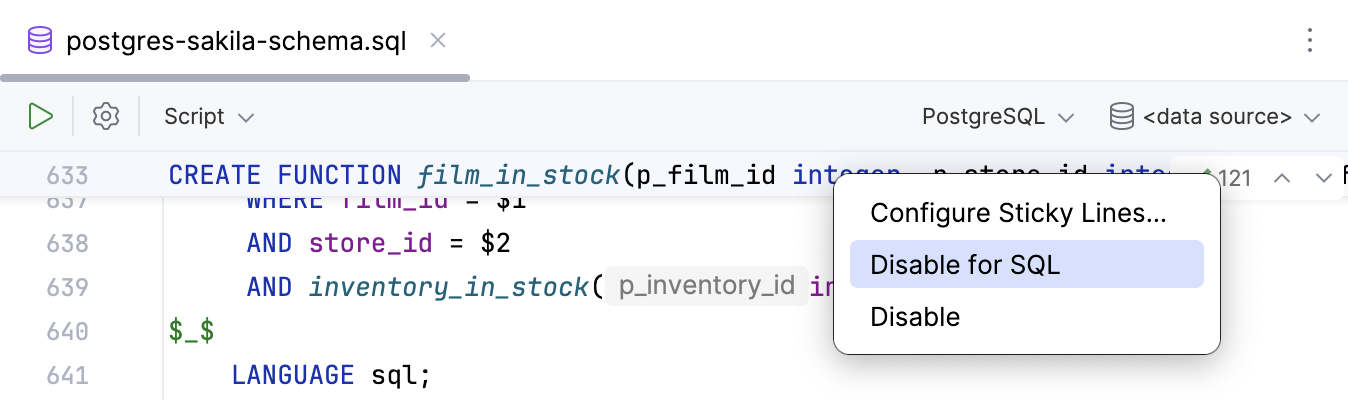Jump to next highlighted problem arrow
The width and height of the screenshot is (1348, 400).
click(1323, 178)
